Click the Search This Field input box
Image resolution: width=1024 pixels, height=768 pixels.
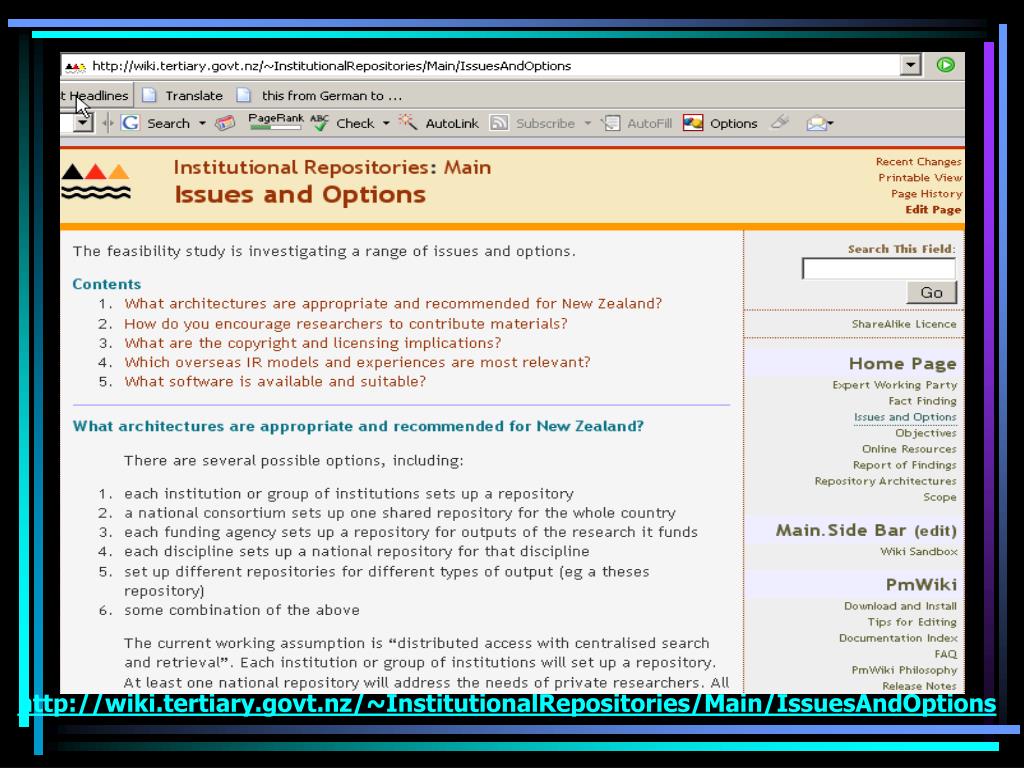click(x=878, y=268)
